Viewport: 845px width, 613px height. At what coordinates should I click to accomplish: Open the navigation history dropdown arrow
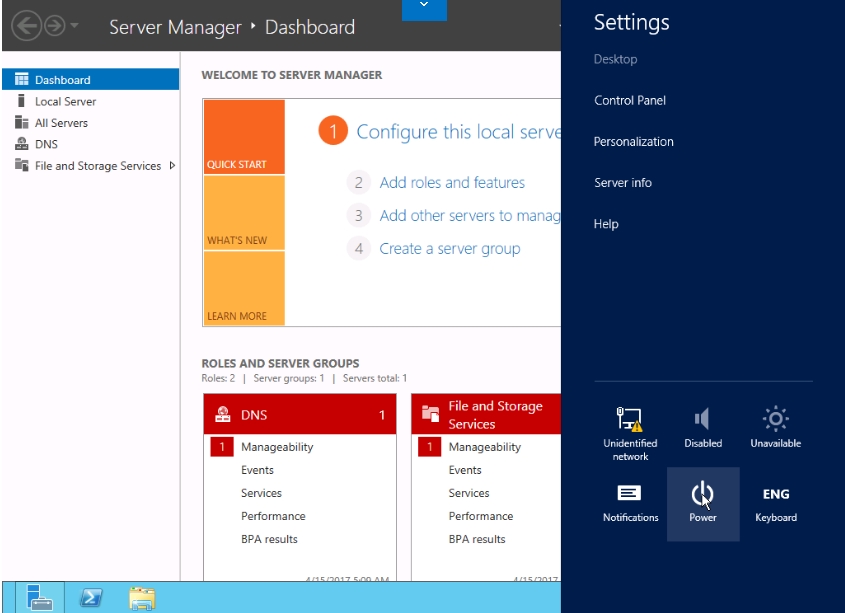[x=74, y=25]
